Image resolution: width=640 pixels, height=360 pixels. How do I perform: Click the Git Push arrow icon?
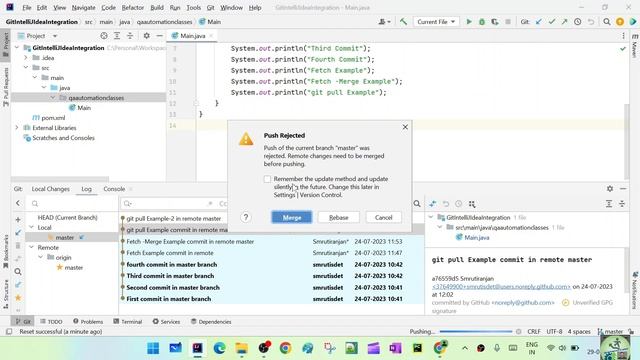[x=564, y=22]
